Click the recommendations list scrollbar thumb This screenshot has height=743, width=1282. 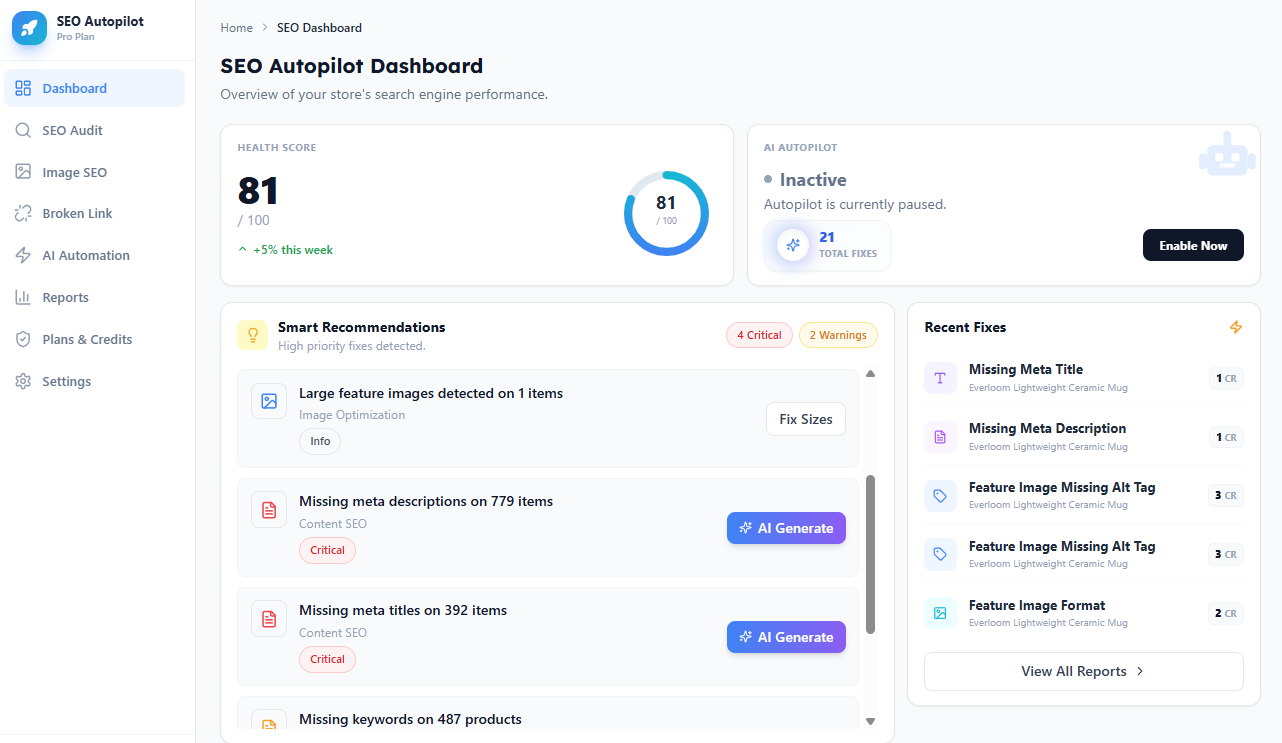coord(870,554)
